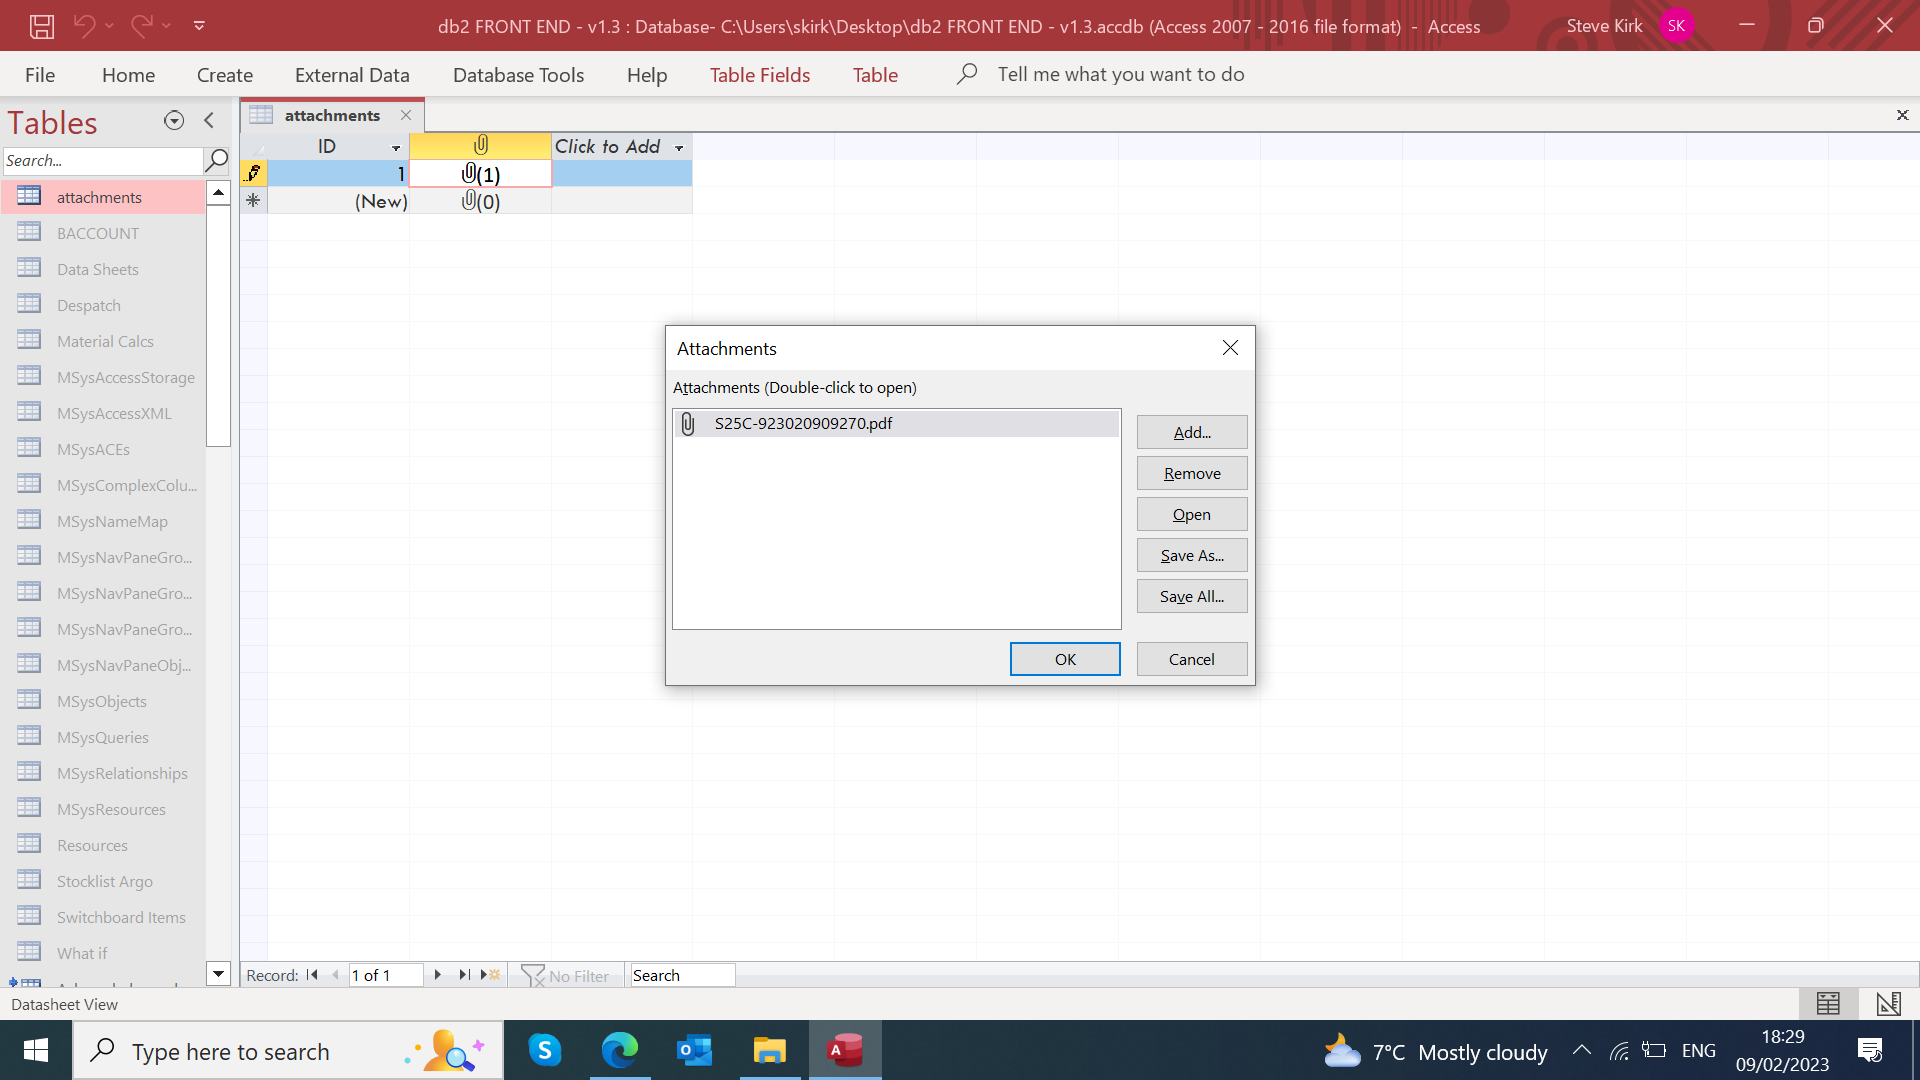Click navigation pane scrollbar down arrow

pos(218,973)
